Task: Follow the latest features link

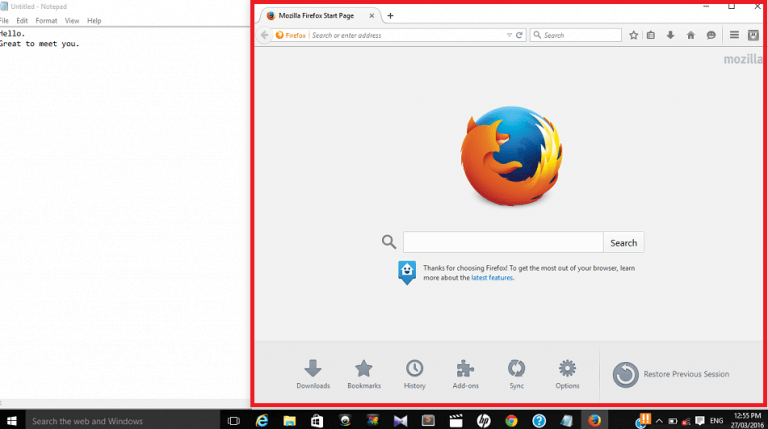Action: click(492, 278)
